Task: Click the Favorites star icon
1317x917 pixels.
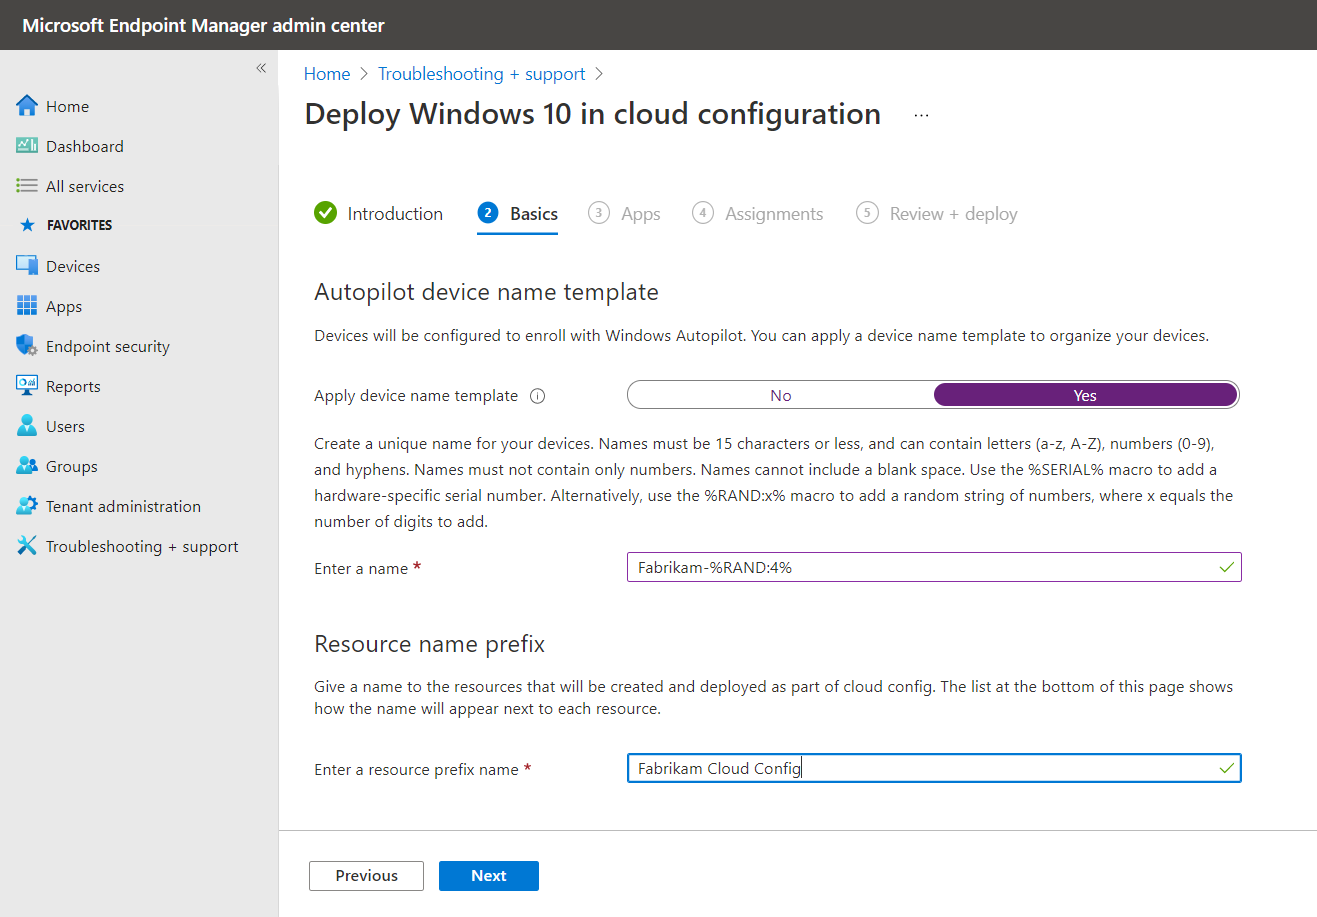Action: pyautogui.click(x=27, y=225)
